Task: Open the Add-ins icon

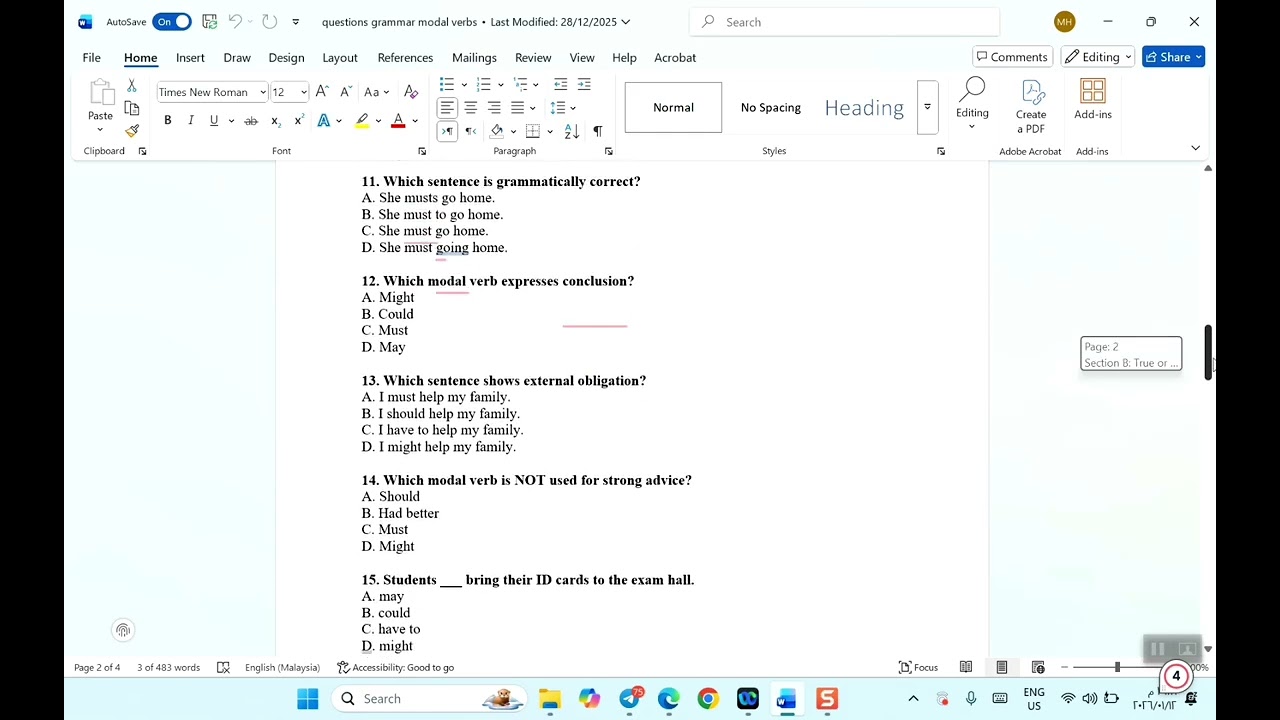Action: point(1093,99)
